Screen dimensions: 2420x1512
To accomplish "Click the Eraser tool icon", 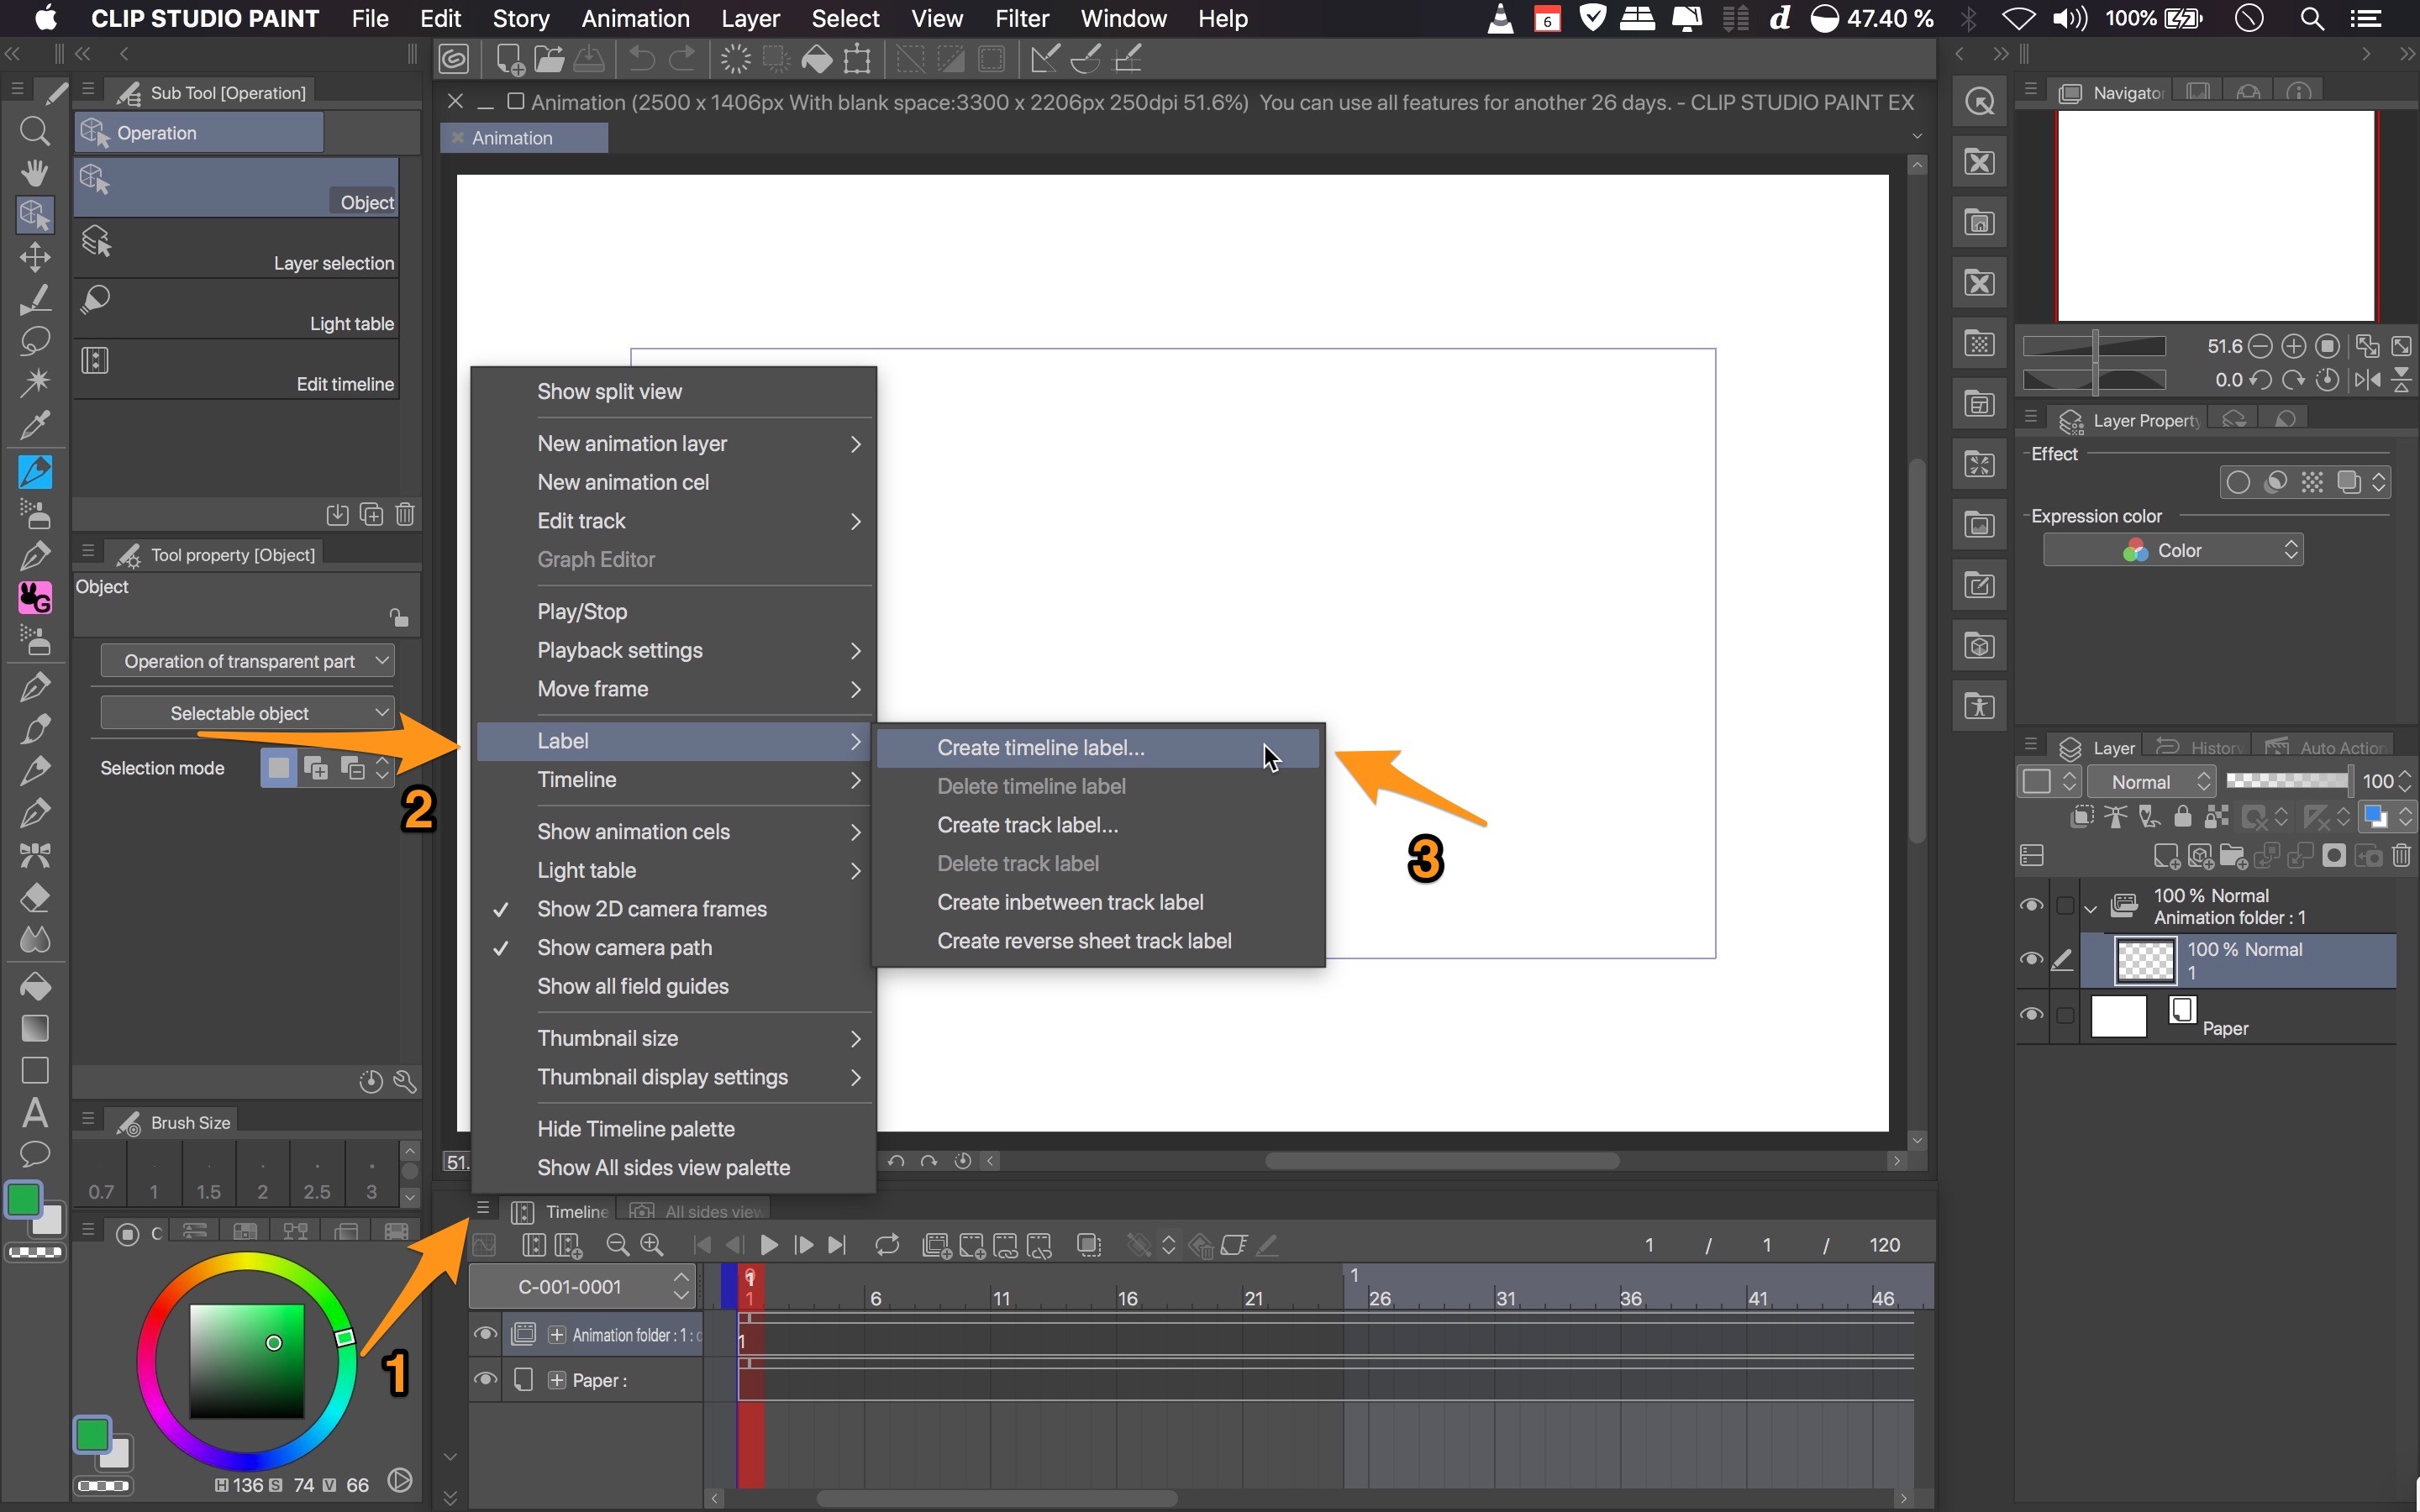I will (34, 897).
